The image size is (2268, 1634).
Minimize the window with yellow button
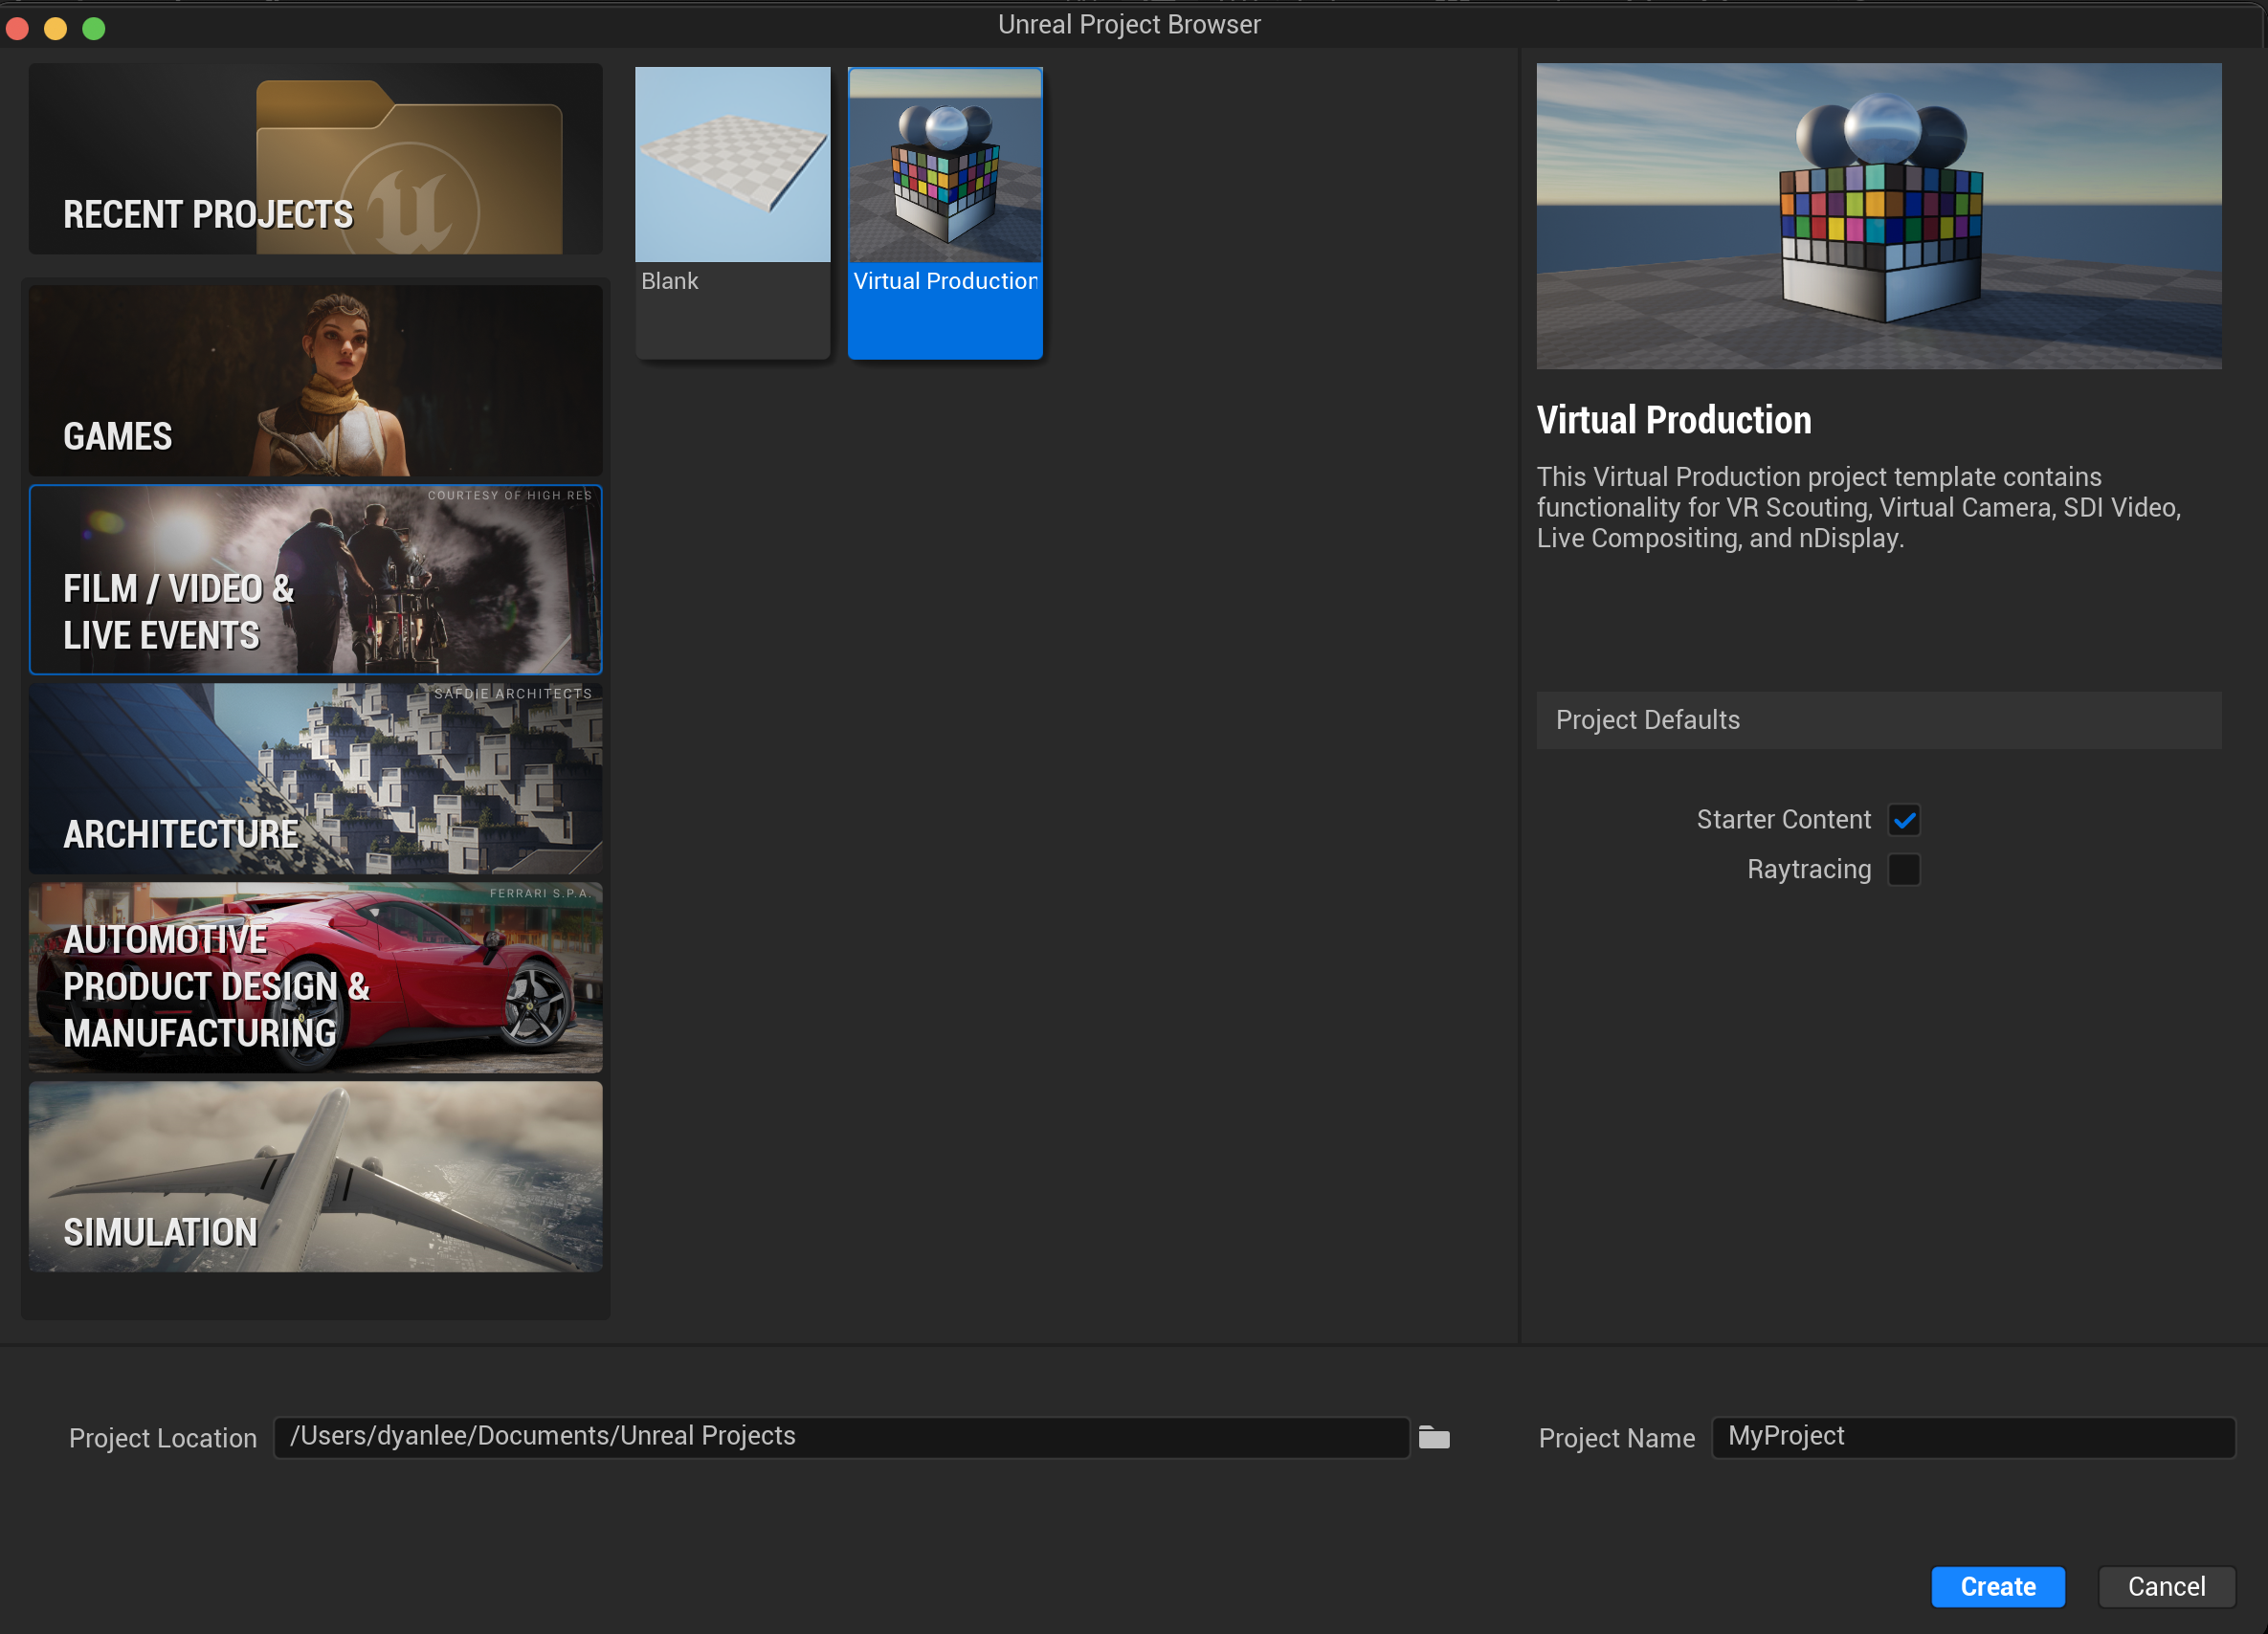click(x=55, y=28)
